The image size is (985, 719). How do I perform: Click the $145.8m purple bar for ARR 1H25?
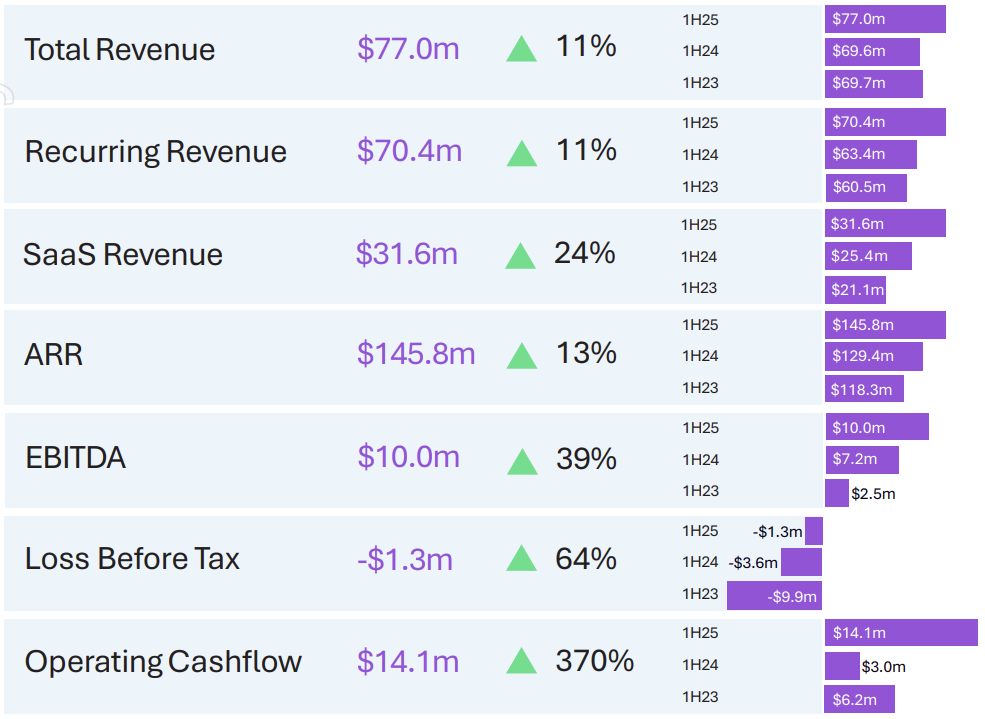coord(885,325)
